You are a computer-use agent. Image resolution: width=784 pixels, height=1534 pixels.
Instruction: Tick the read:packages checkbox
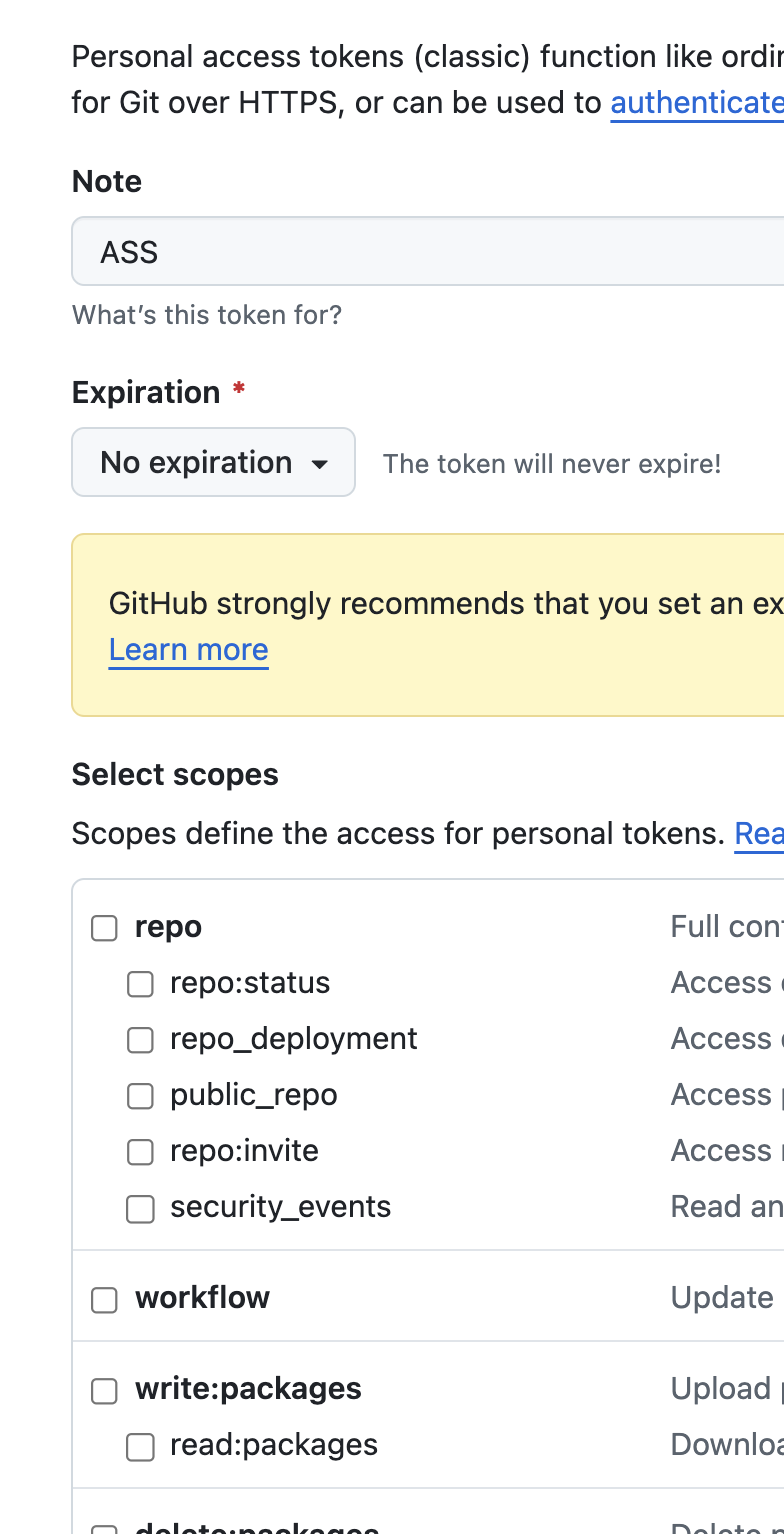point(140,1446)
